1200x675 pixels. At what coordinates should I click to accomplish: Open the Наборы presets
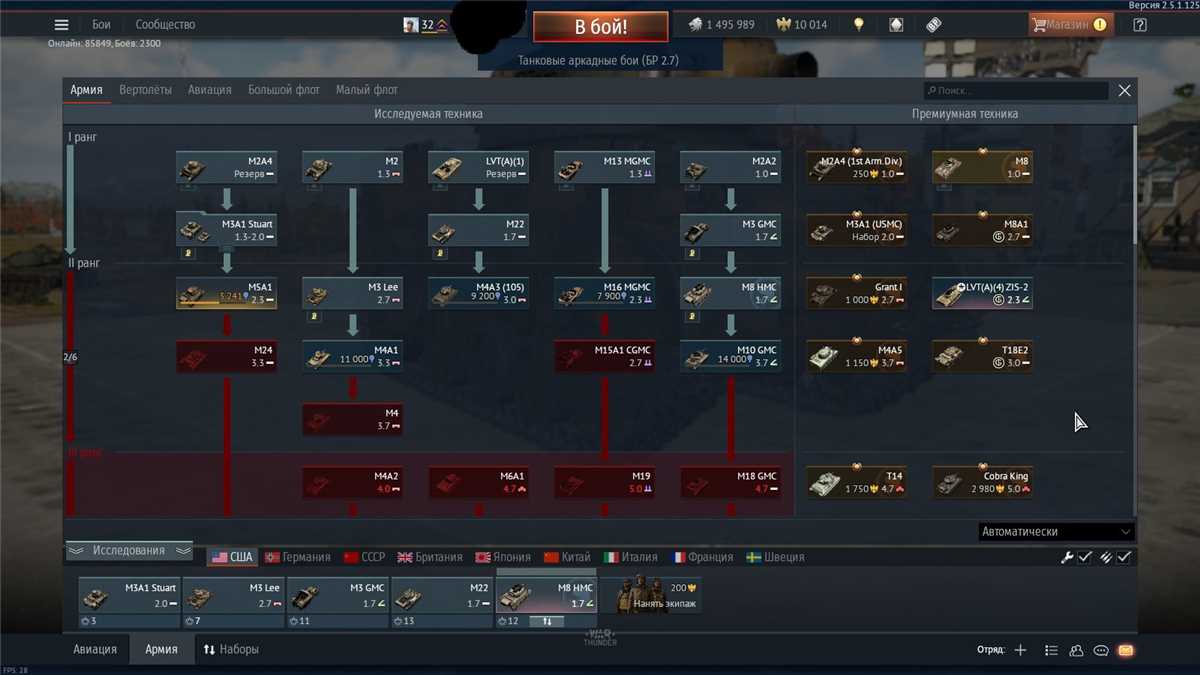tap(231, 649)
